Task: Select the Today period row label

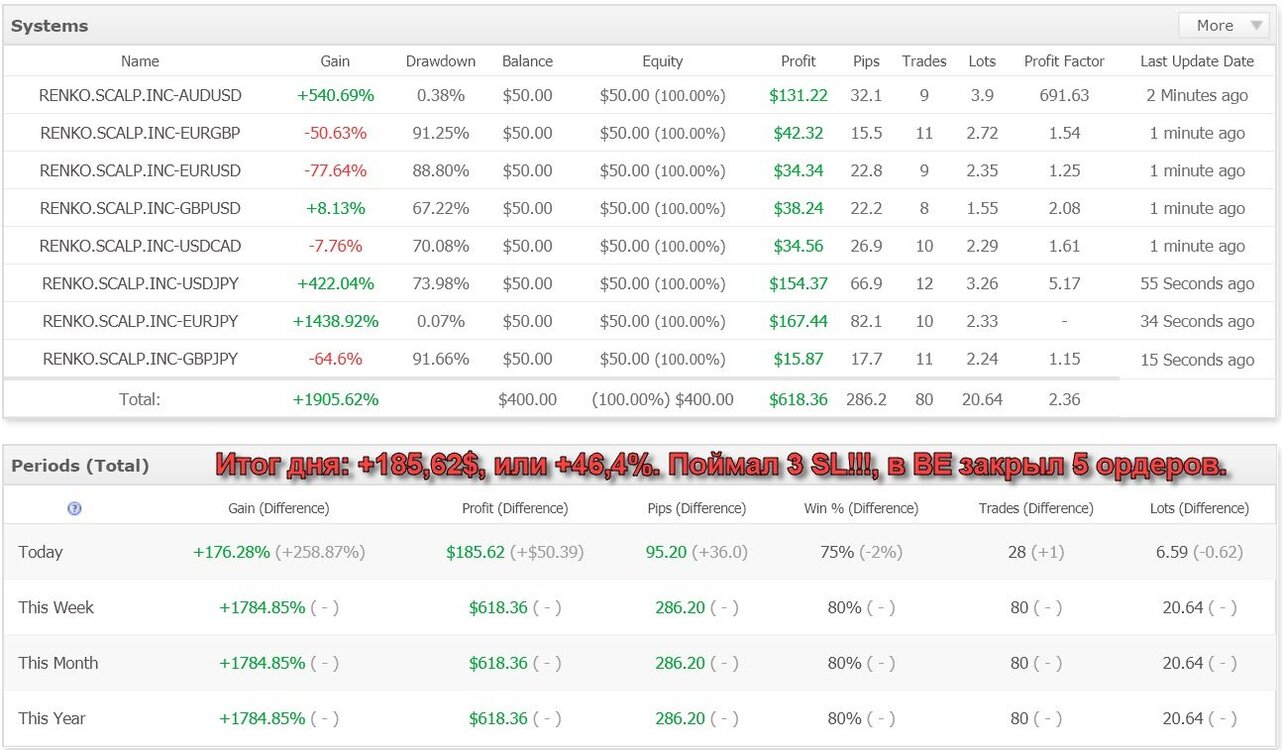Action: pos(40,552)
